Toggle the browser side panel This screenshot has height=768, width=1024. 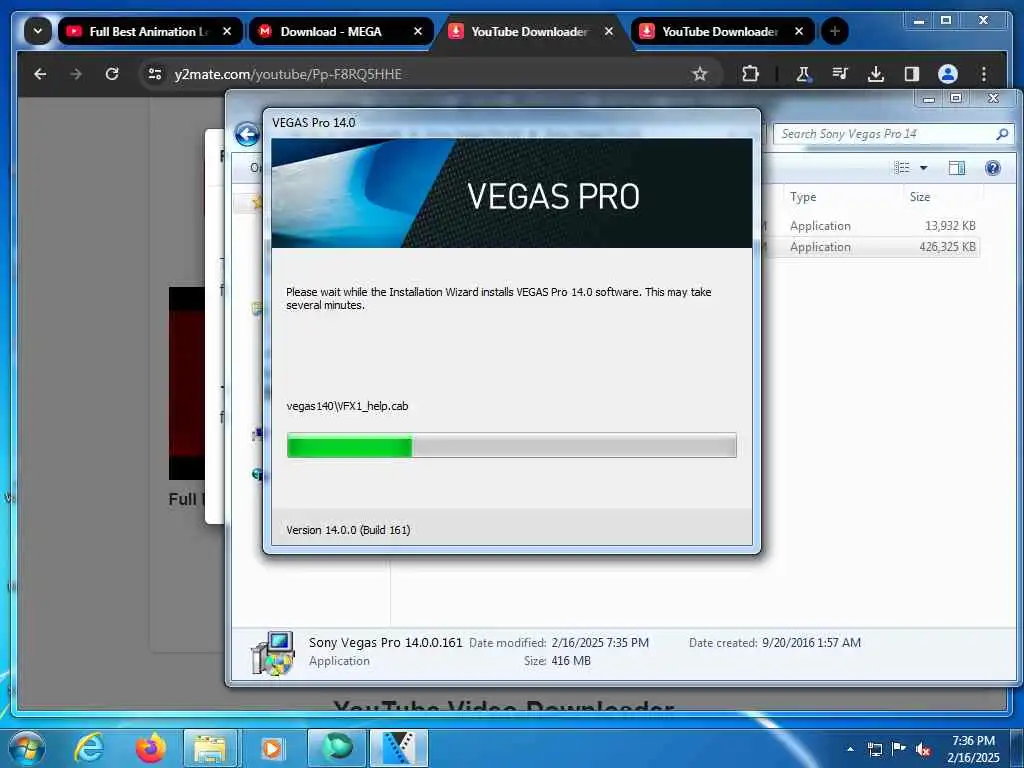pyautogui.click(x=912, y=74)
